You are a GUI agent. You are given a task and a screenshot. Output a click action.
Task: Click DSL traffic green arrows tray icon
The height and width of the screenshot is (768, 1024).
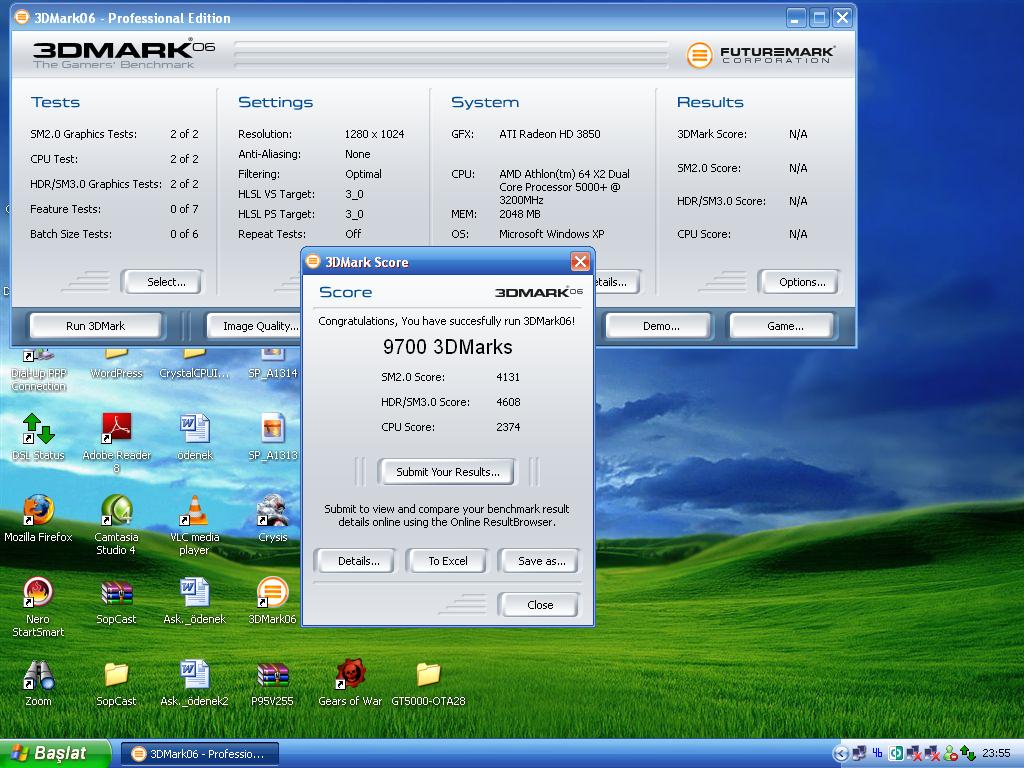coord(968,753)
